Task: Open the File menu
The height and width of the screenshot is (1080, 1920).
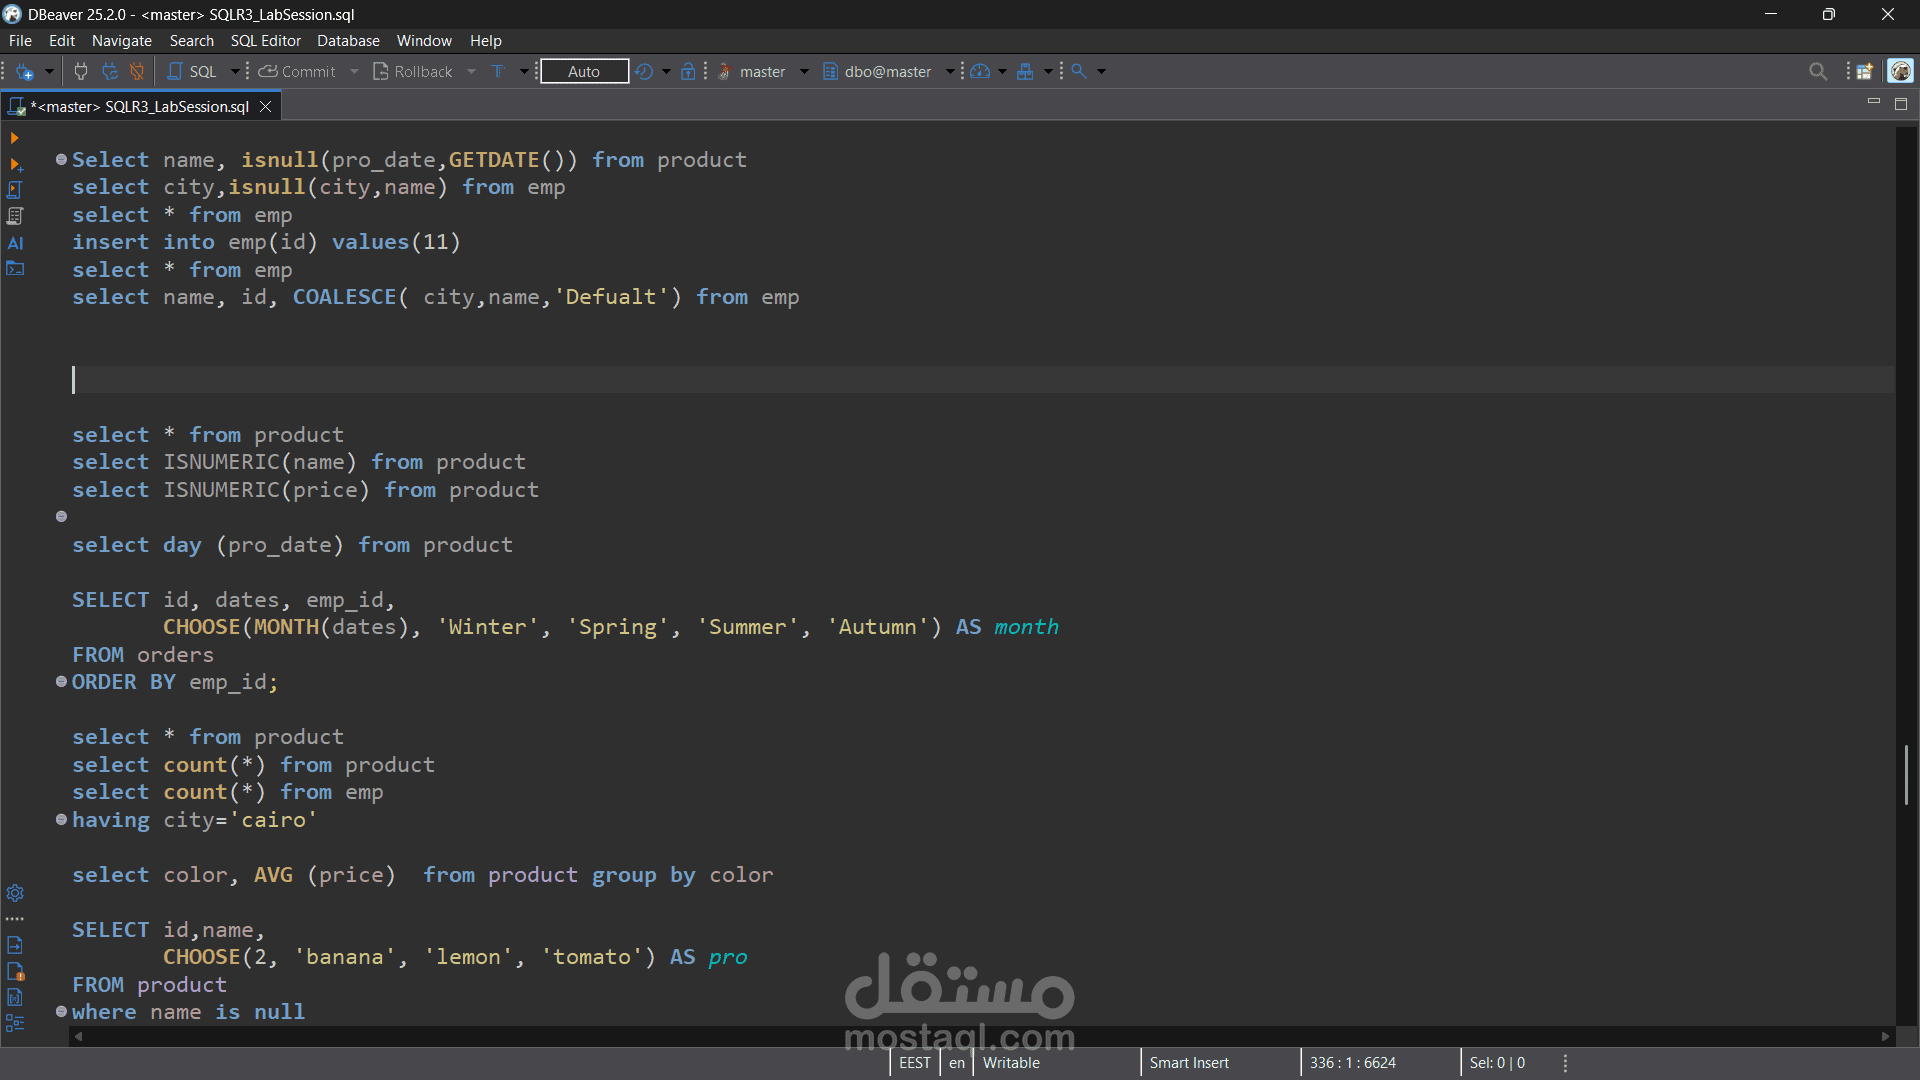Action: click(20, 41)
